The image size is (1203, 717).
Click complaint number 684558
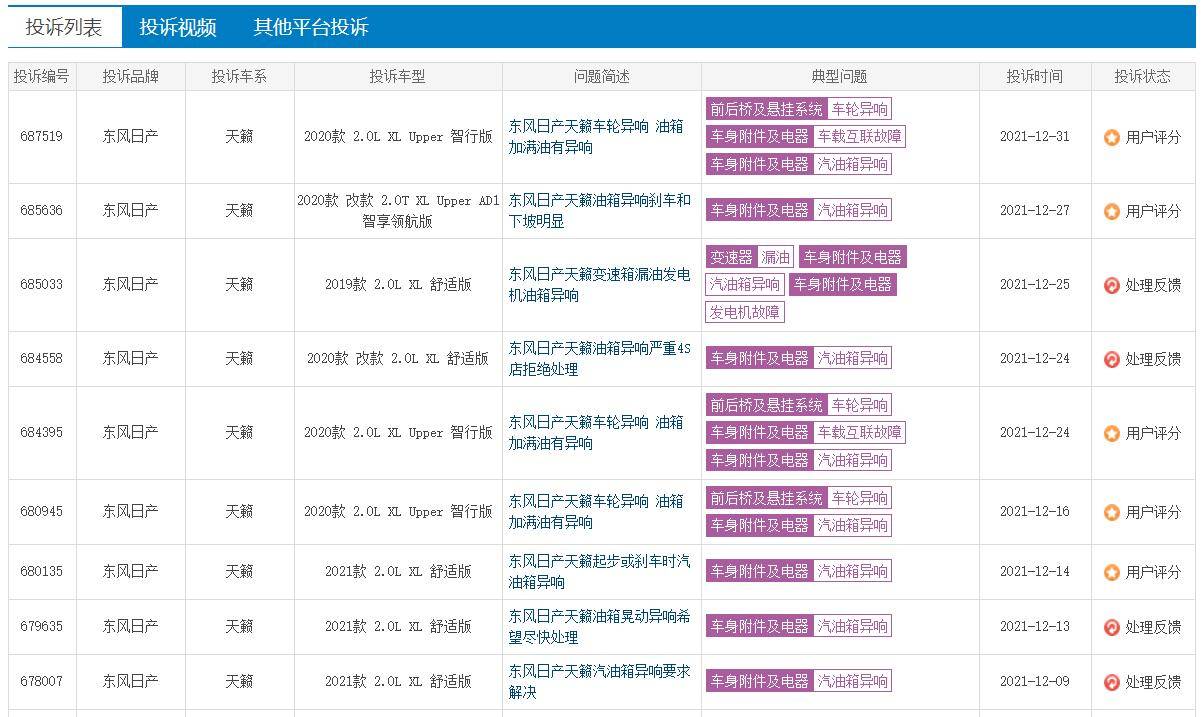point(41,359)
